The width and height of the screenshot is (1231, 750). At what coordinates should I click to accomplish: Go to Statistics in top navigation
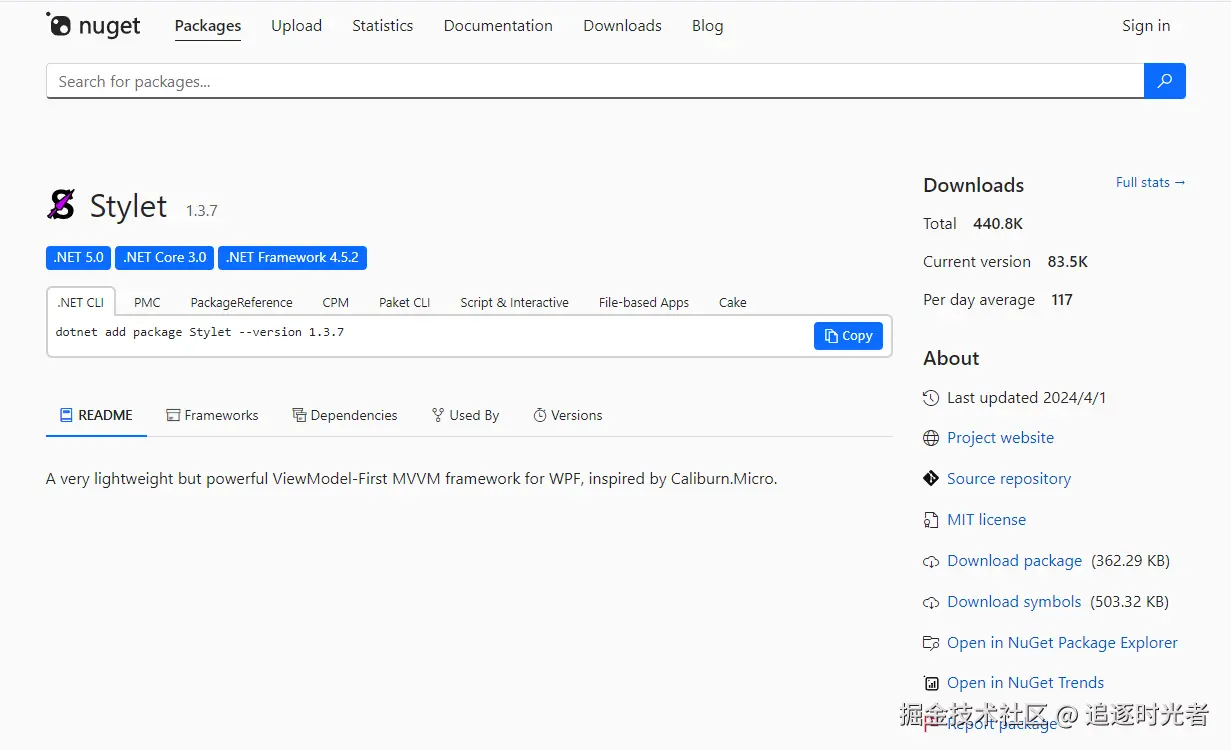[382, 26]
